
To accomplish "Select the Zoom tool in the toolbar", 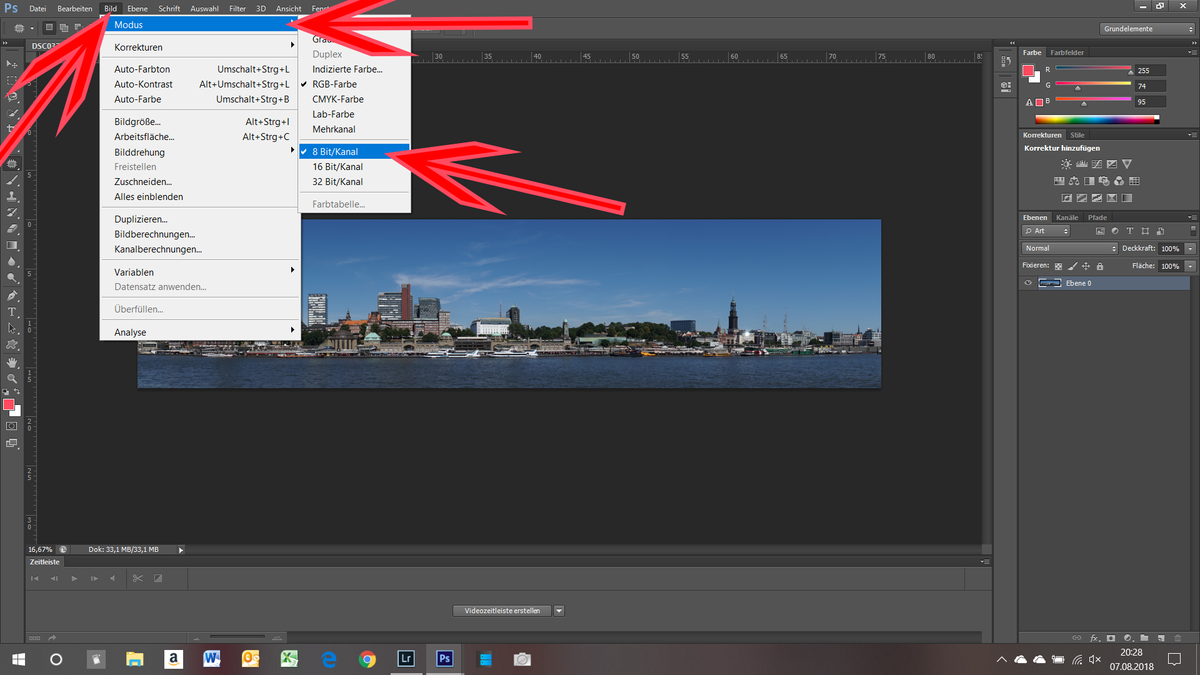I will (x=12, y=377).
